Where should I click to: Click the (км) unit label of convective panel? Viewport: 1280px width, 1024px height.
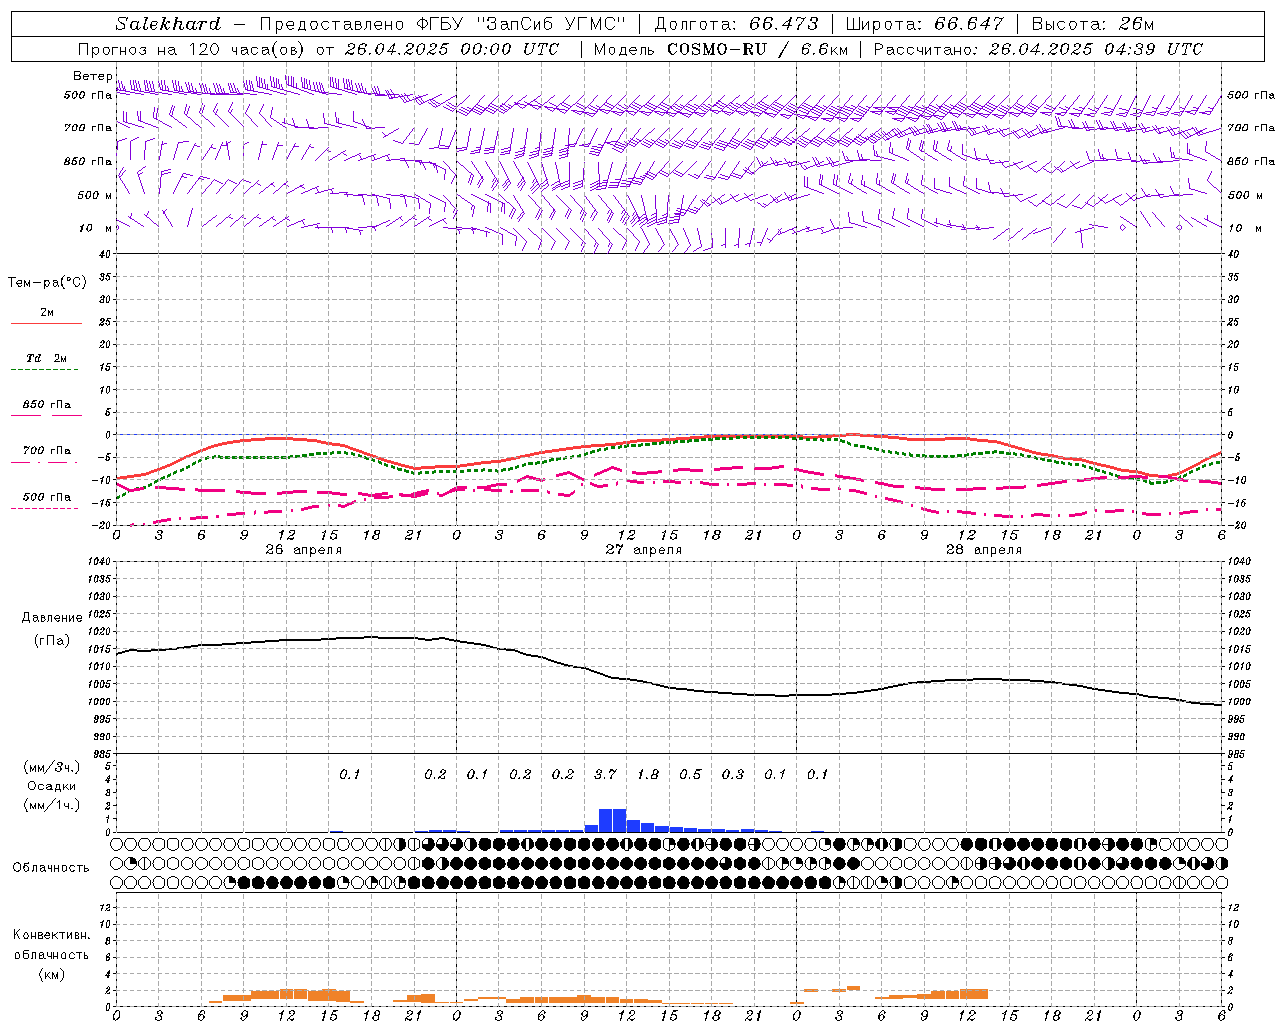click(x=51, y=974)
